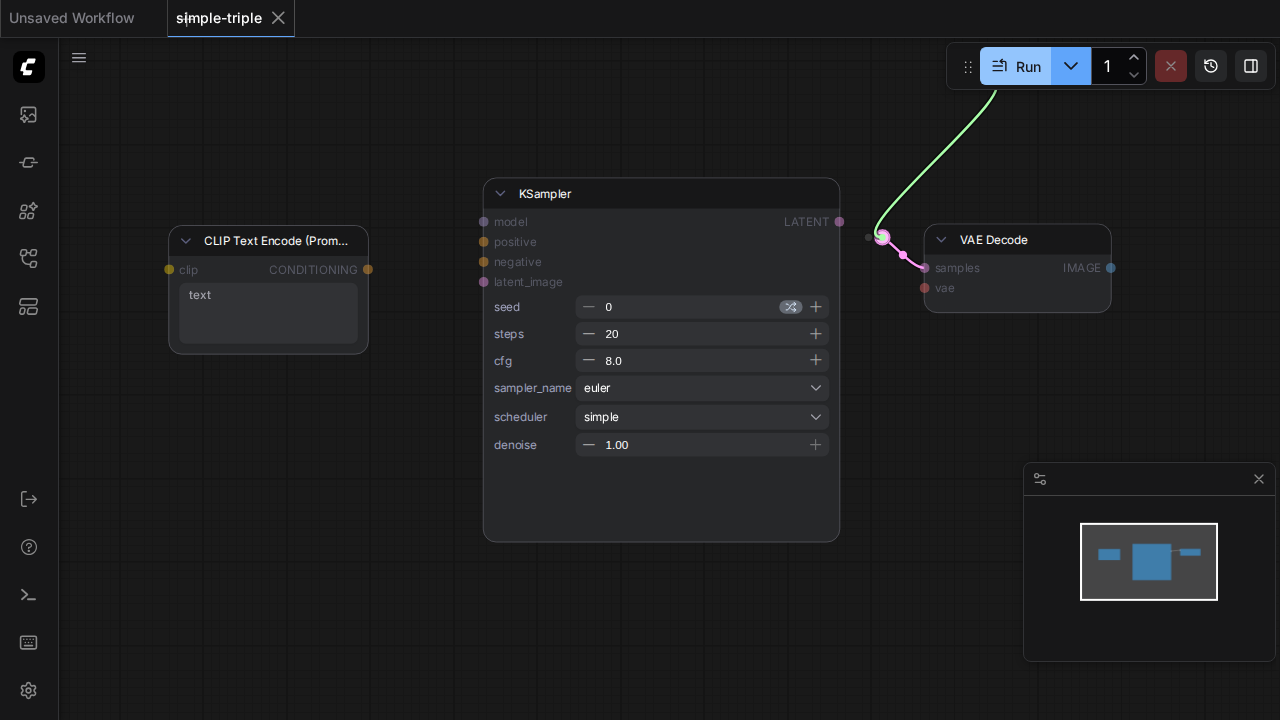
Task: Increase the steps value with plus
Action: [816, 334]
